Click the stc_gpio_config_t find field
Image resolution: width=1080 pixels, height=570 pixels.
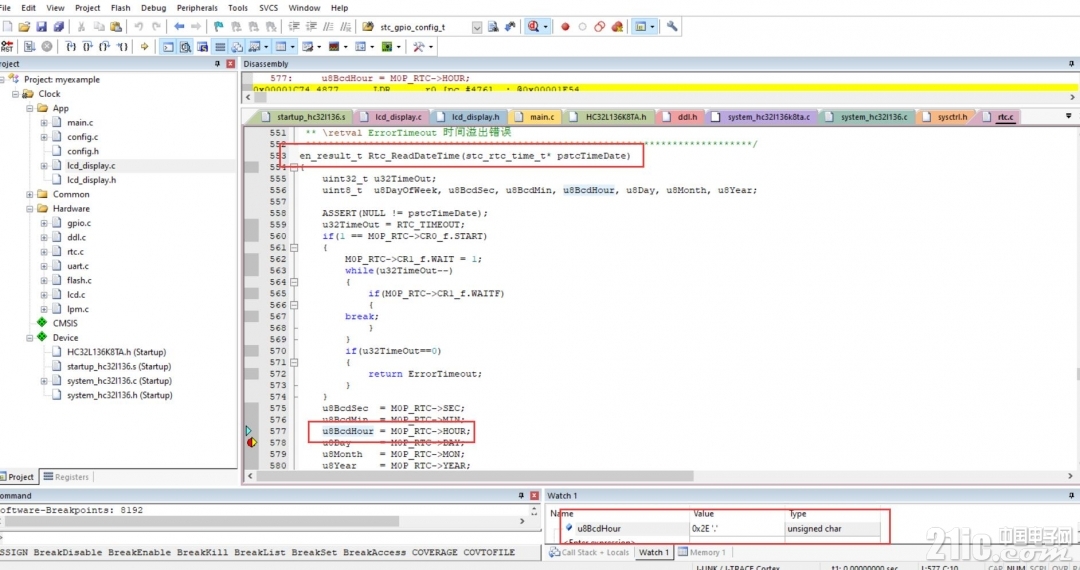point(424,27)
